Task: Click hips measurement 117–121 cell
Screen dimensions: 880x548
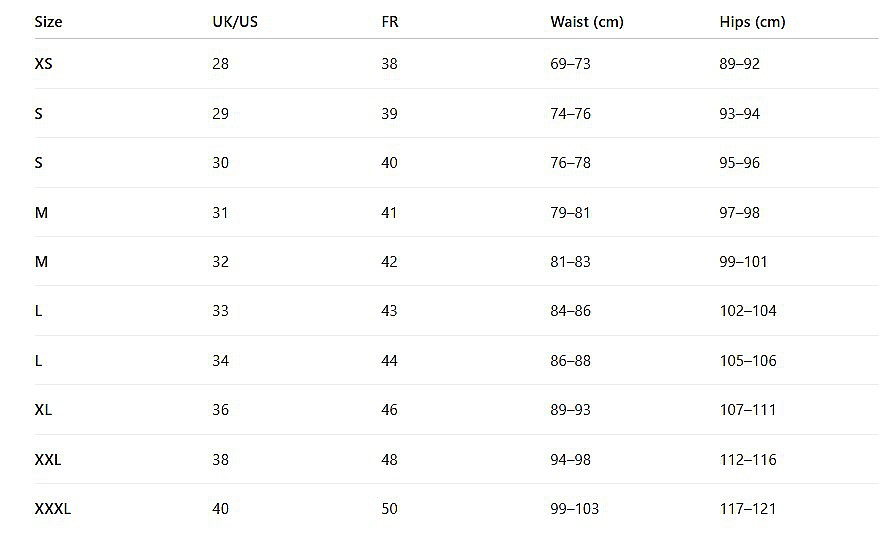Action: point(748,509)
